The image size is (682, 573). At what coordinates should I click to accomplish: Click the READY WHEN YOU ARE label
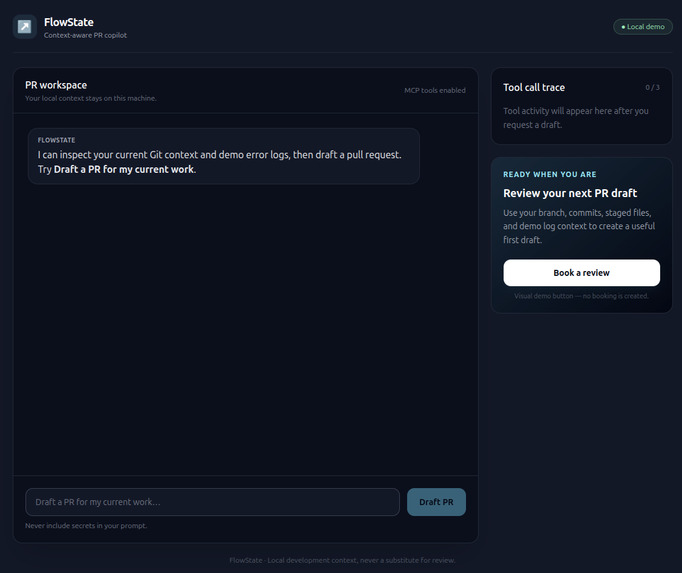click(550, 174)
